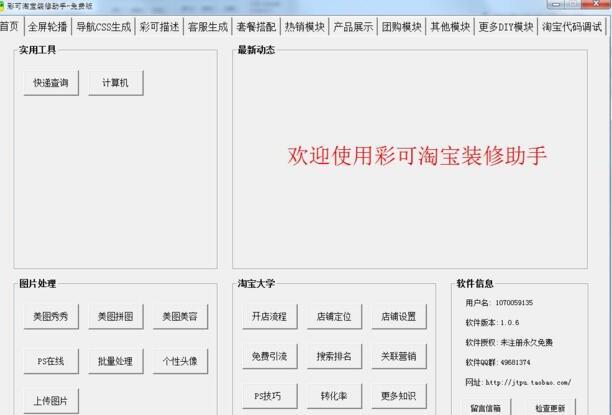Click the 欢迎使用彩可淘宝装修助手 welcome text
This screenshot has width=612, height=415.
pyautogui.click(x=417, y=156)
